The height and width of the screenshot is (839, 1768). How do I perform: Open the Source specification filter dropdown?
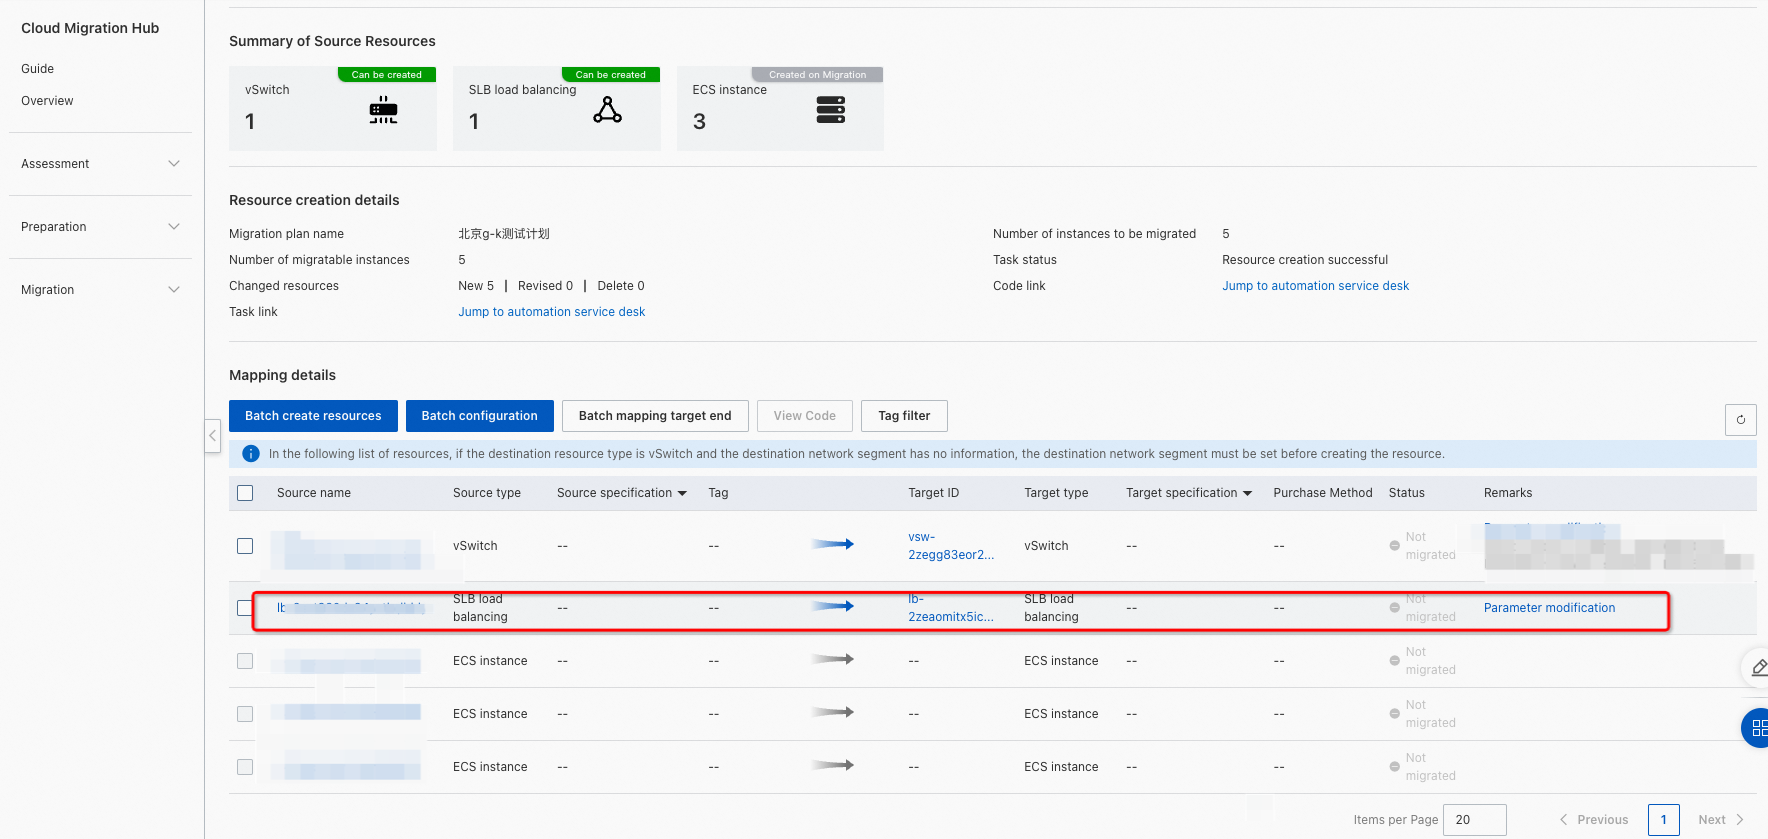682,493
